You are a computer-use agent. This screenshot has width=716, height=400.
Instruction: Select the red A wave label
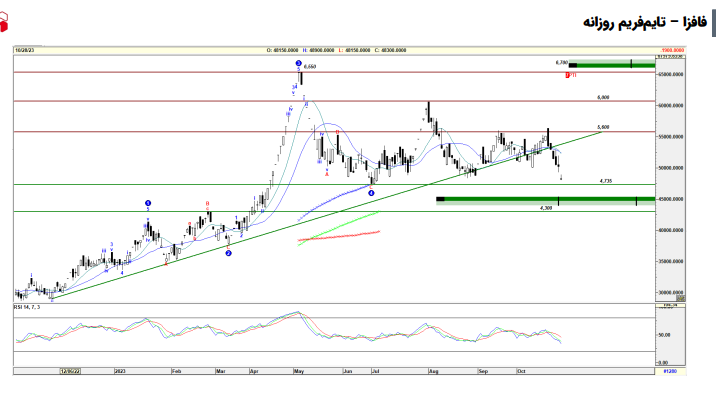(x=328, y=174)
